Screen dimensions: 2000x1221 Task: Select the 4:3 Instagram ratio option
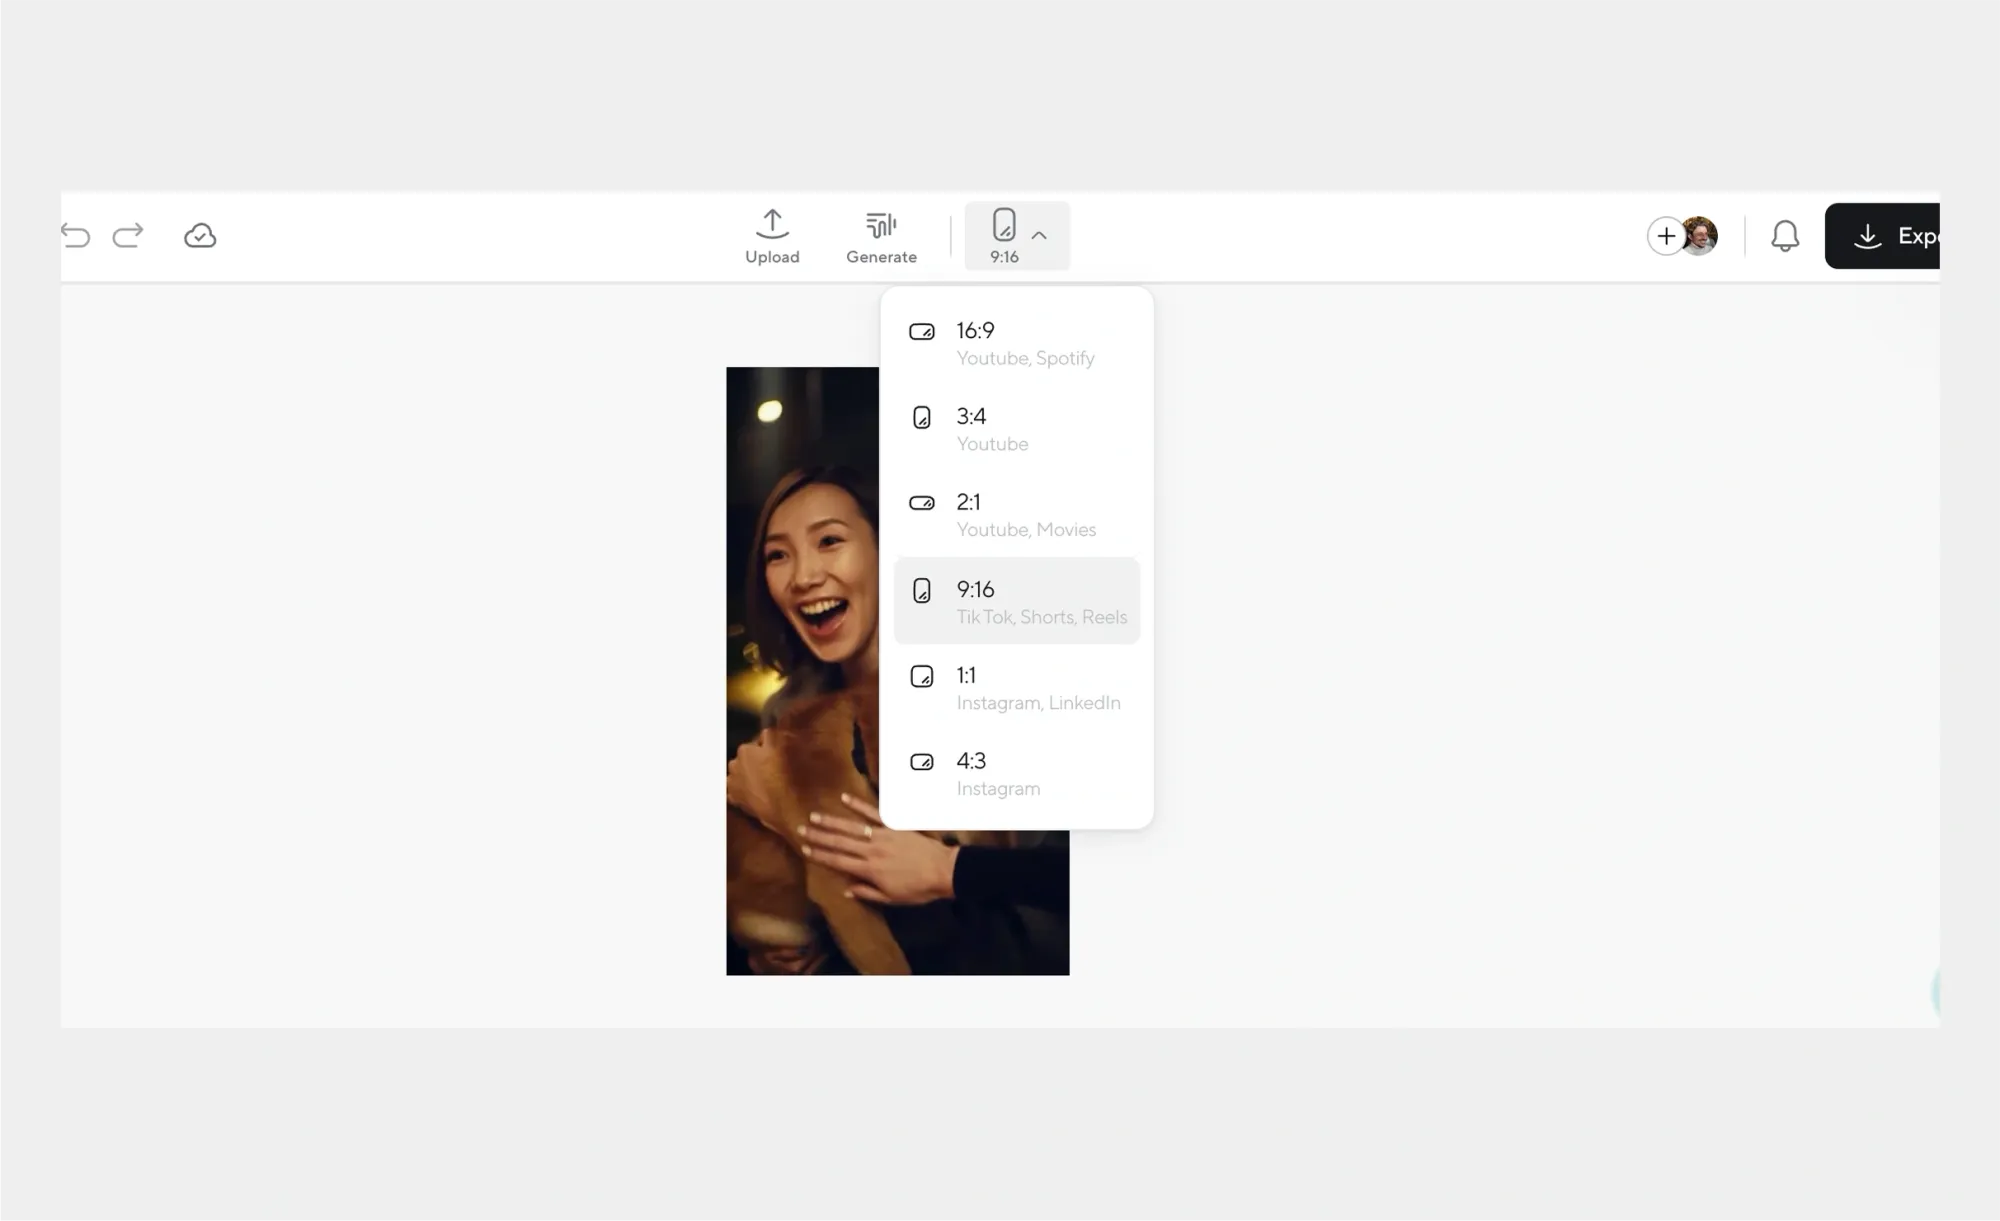(x=1017, y=773)
